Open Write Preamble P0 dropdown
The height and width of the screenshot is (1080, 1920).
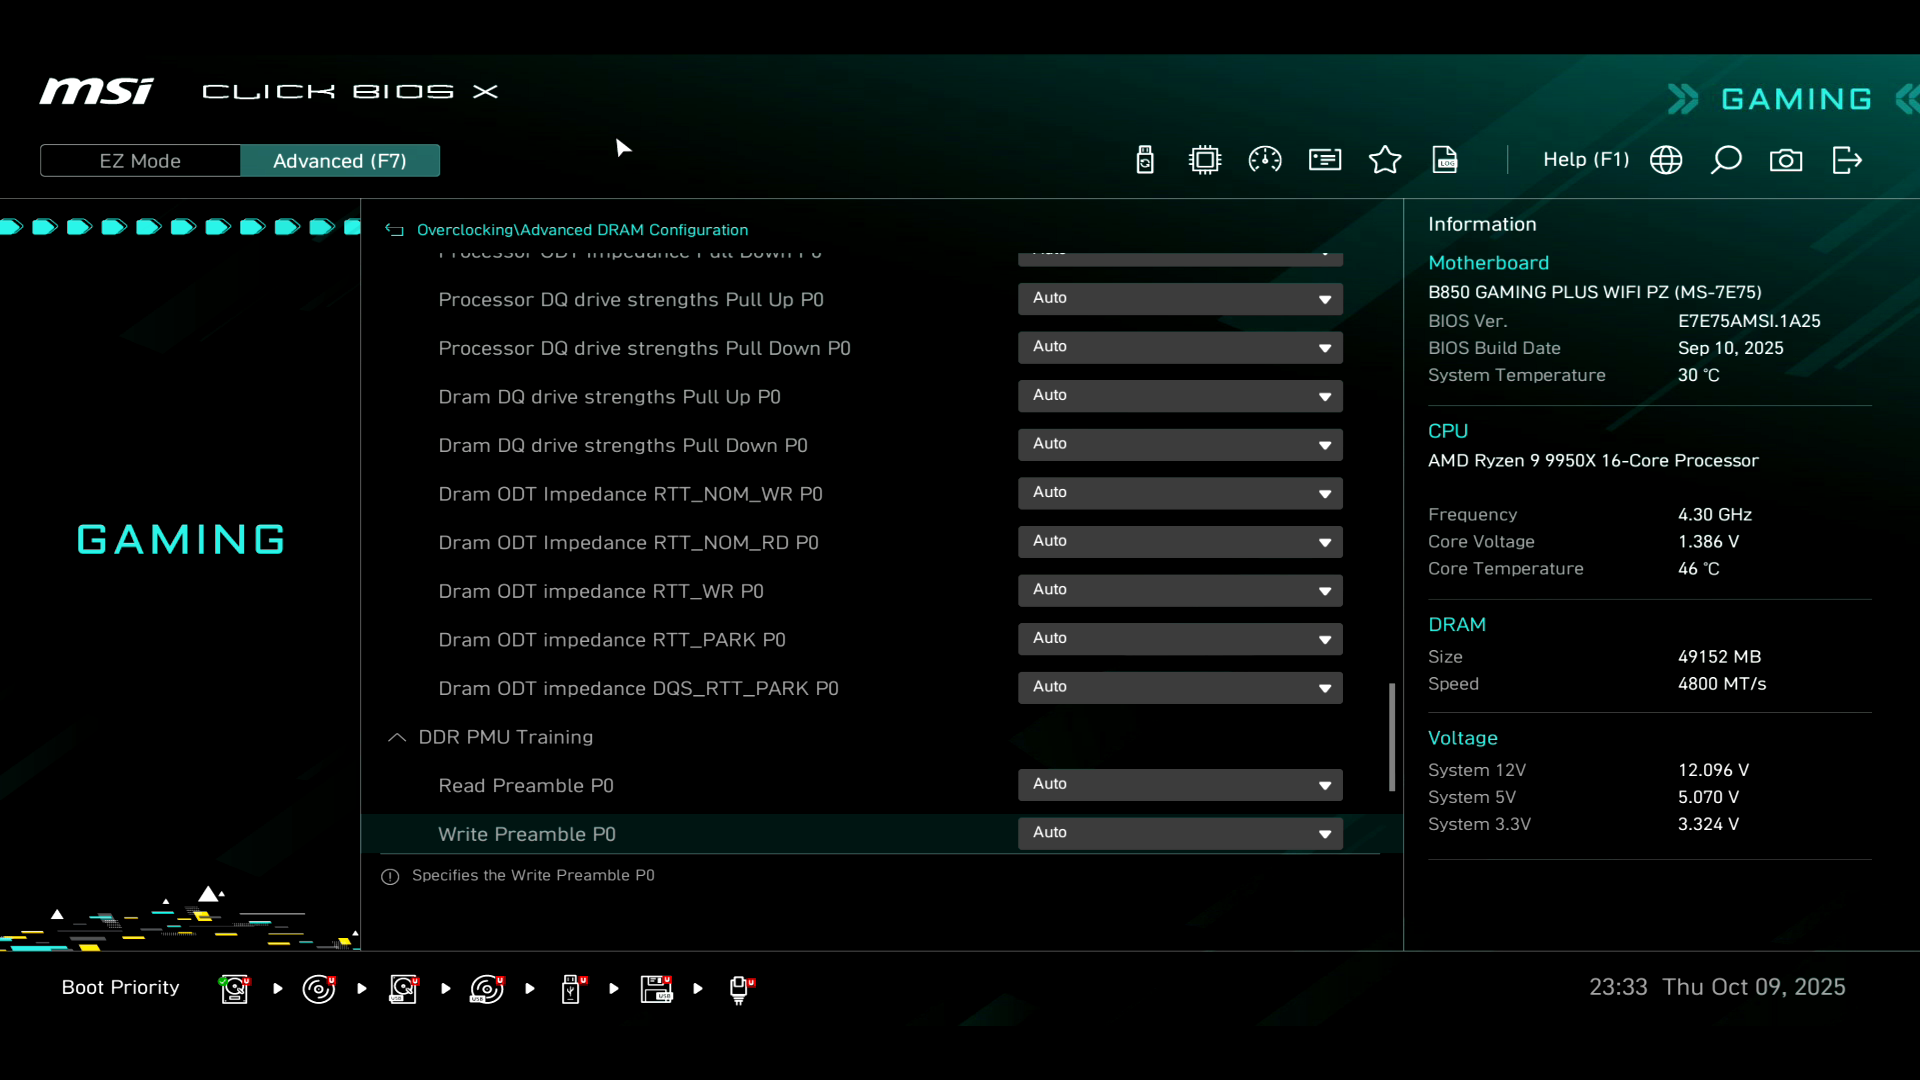(1180, 833)
